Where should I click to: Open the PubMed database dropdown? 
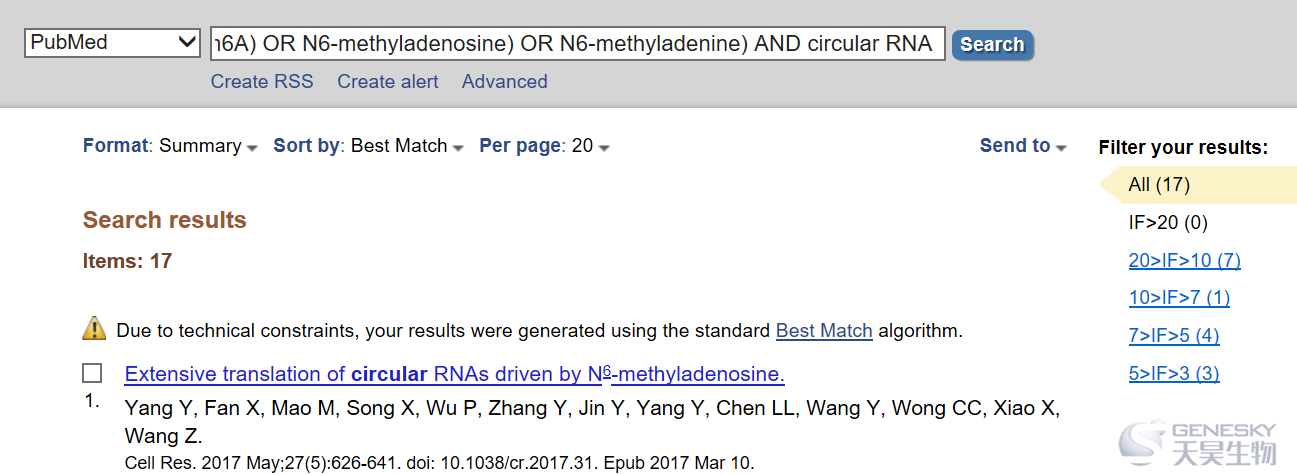[113, 43]
